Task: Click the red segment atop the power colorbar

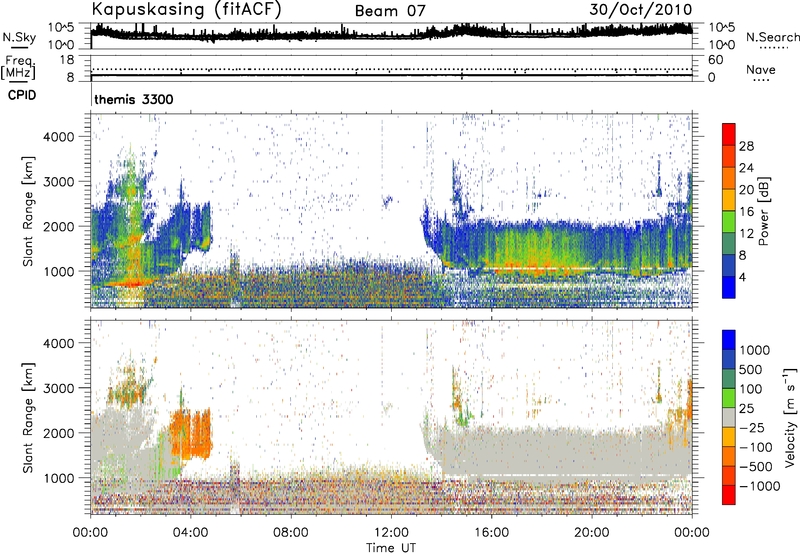Action: 729,134
